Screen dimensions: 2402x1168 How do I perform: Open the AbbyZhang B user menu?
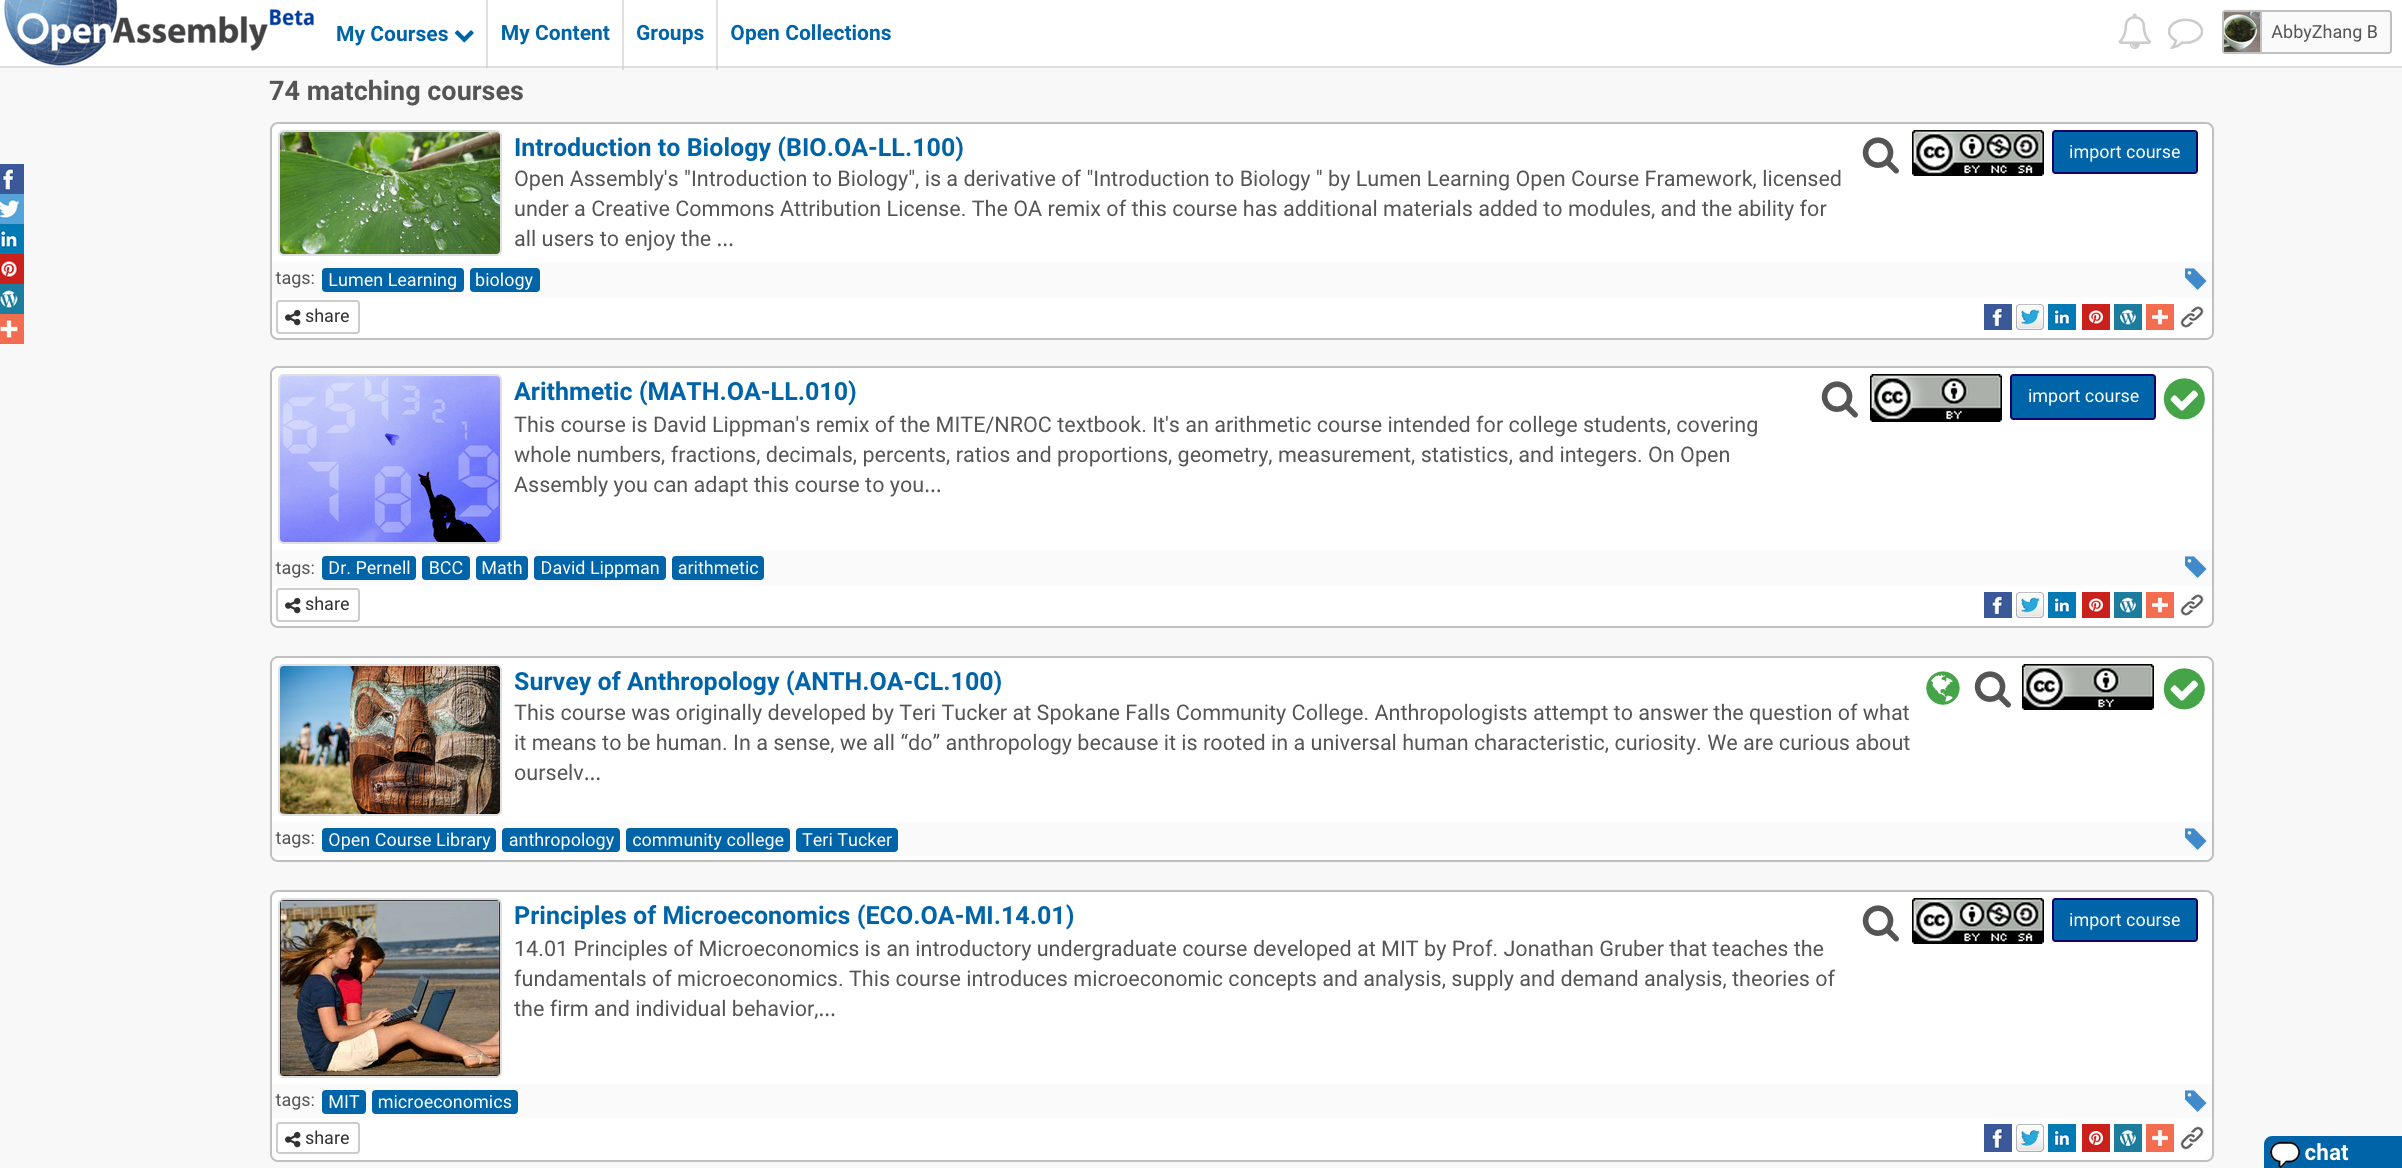click(x=2306, y=32)
